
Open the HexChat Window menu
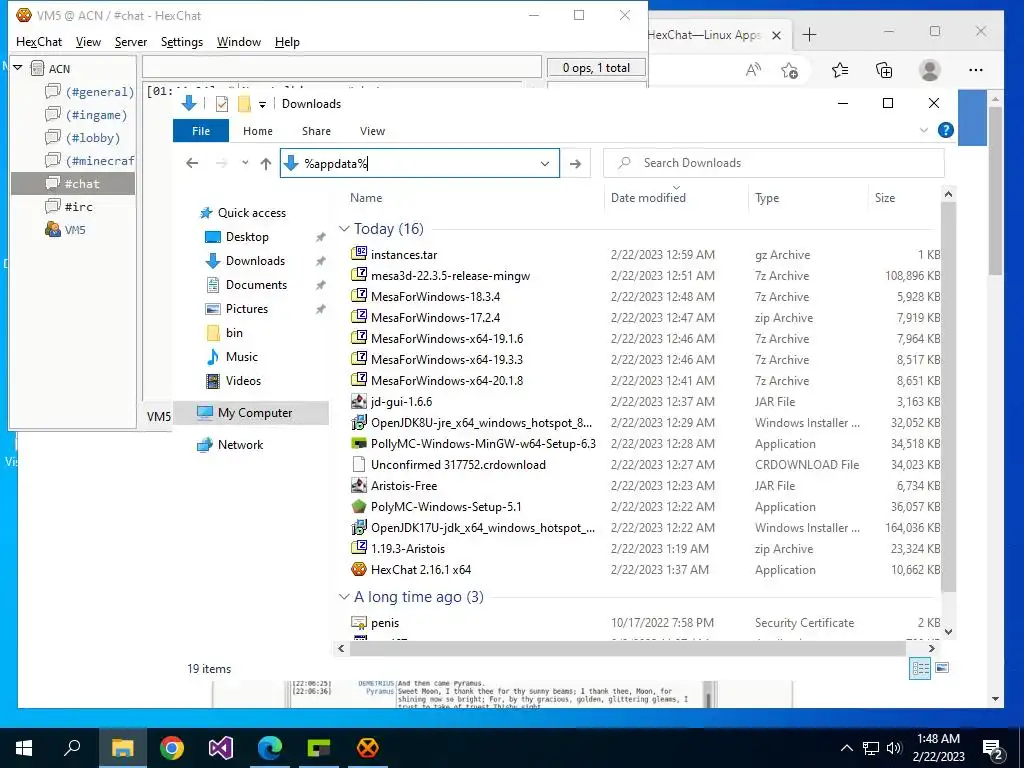pos(238,42)
